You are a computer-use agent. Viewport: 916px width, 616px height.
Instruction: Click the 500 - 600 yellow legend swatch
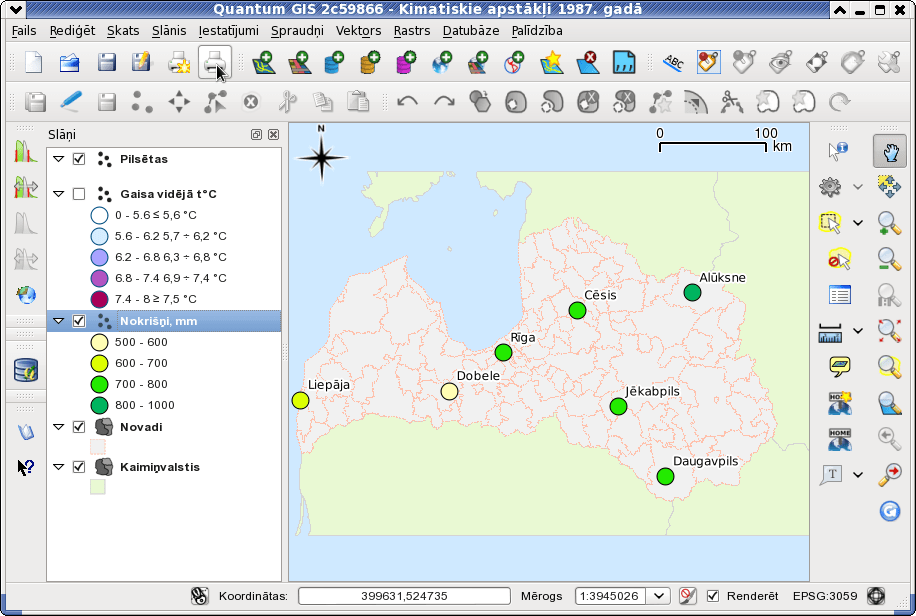coord(99,342)
